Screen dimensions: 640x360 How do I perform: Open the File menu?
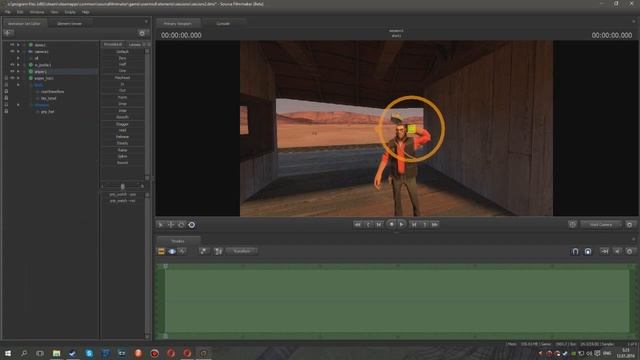[8, 12]
